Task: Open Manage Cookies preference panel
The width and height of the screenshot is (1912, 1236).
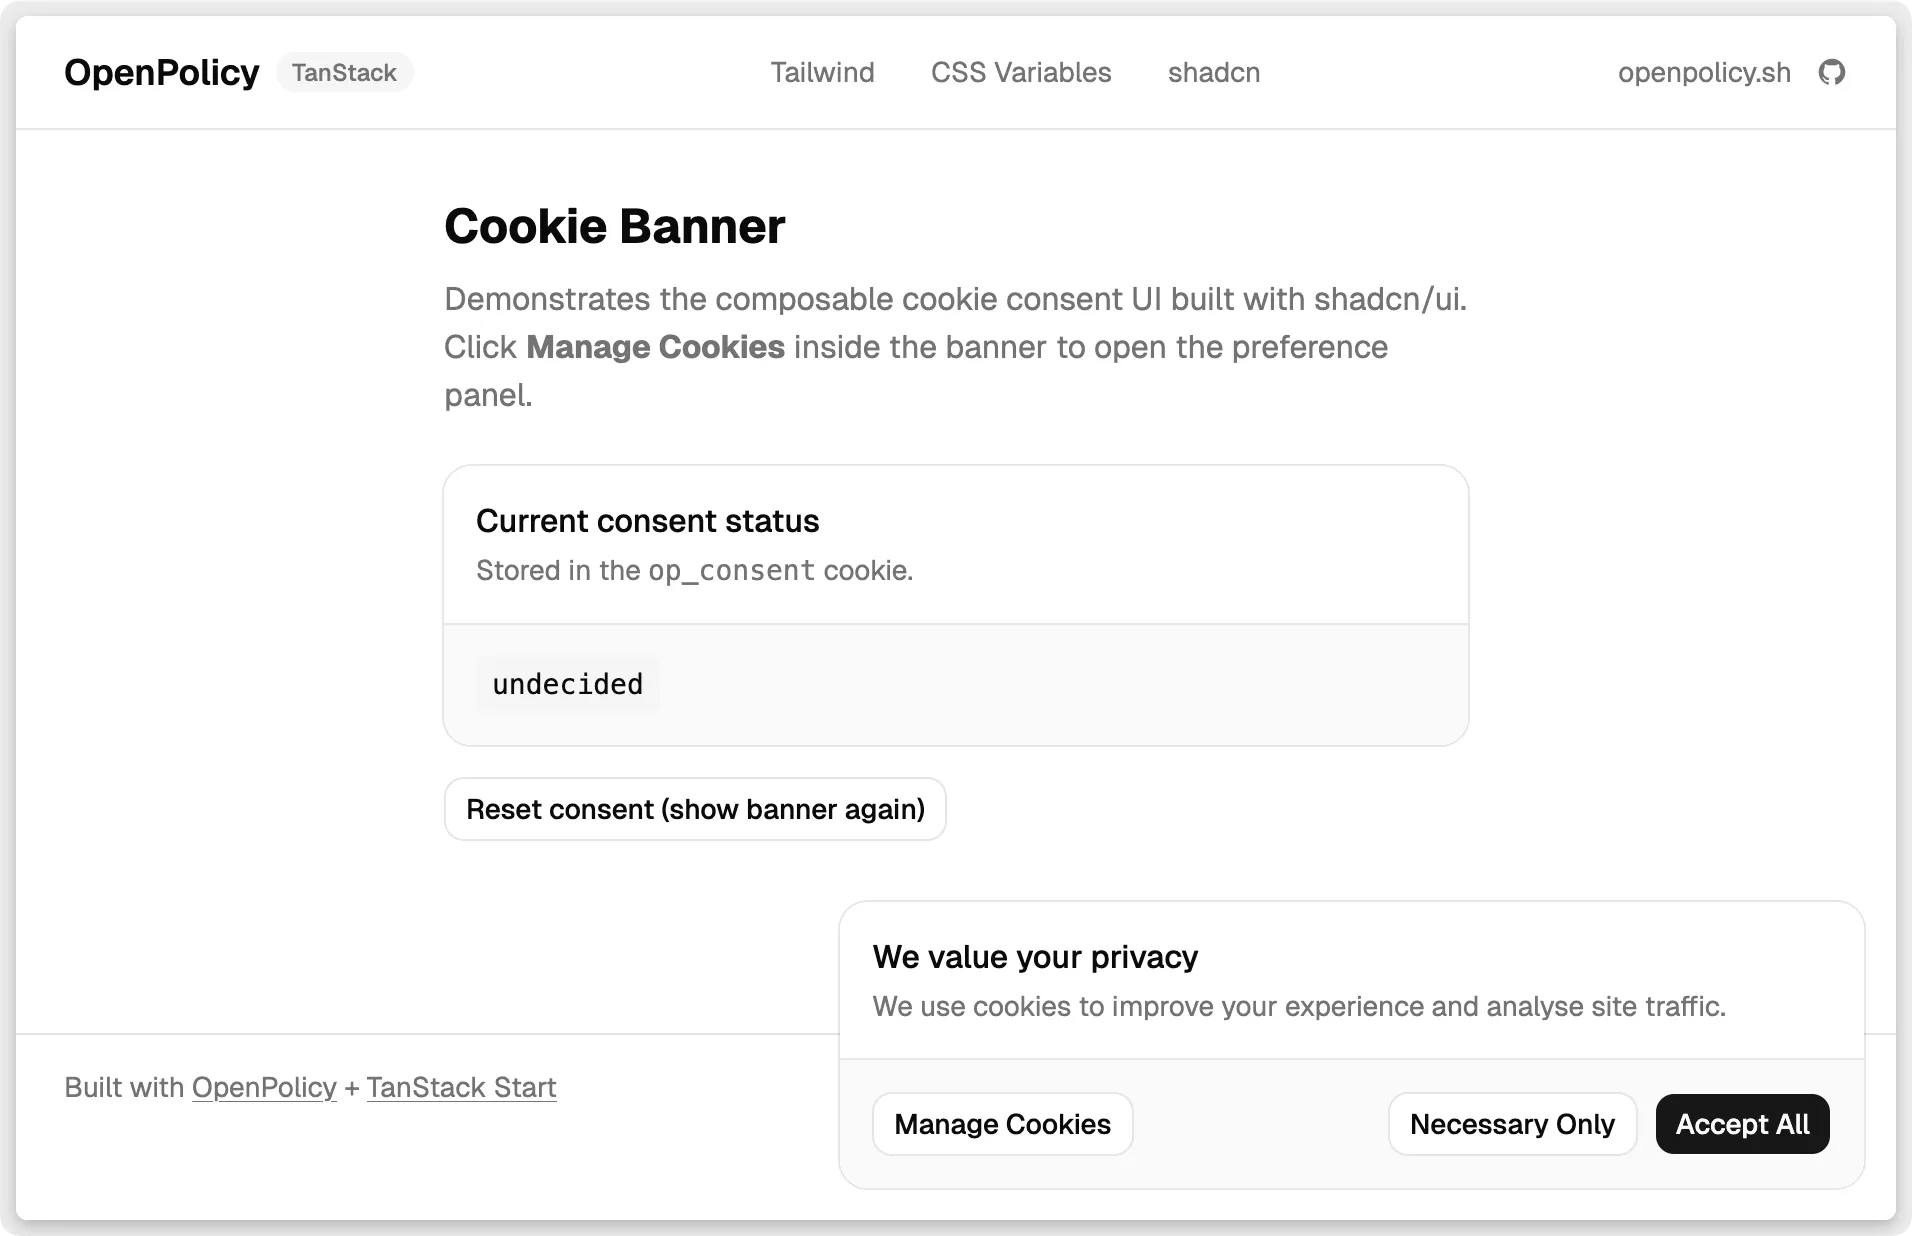Action: [1002, 1123]
